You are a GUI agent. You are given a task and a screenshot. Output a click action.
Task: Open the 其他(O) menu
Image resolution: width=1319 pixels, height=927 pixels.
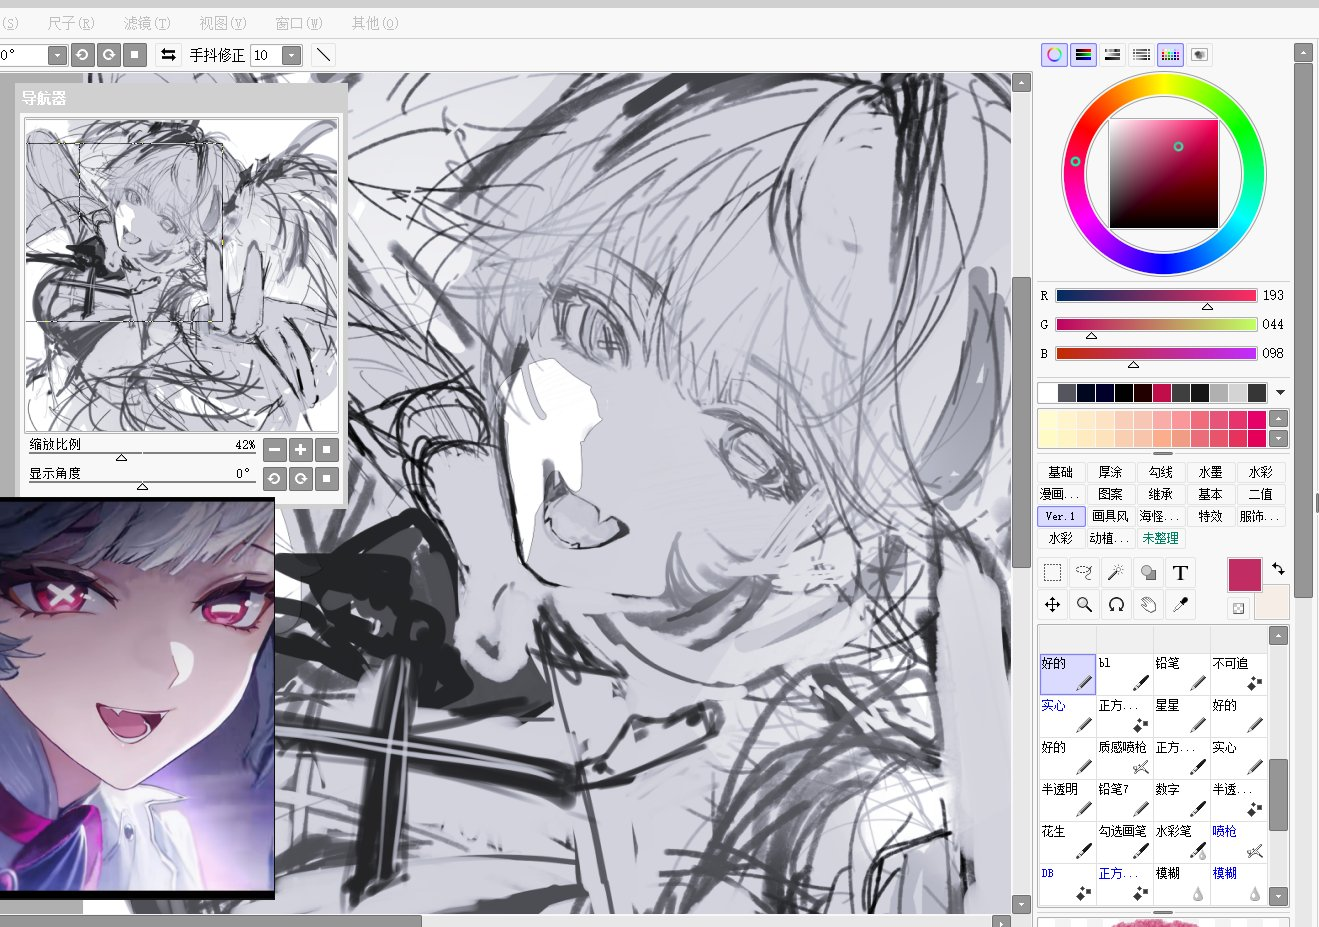375,23
